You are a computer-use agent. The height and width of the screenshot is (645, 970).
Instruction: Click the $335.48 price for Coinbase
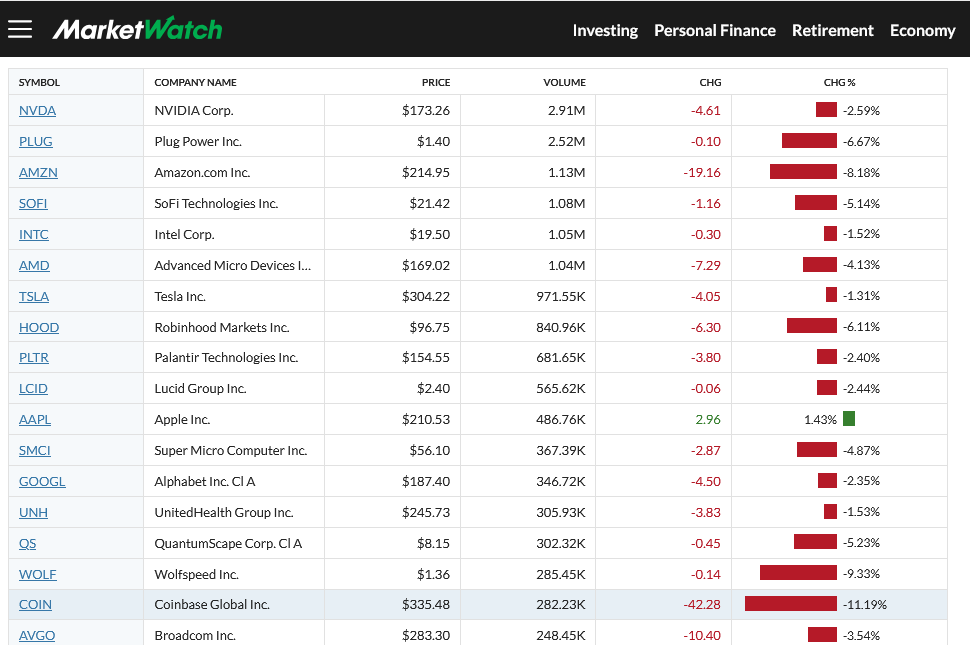pyautogui.click(x=426, y=604)
